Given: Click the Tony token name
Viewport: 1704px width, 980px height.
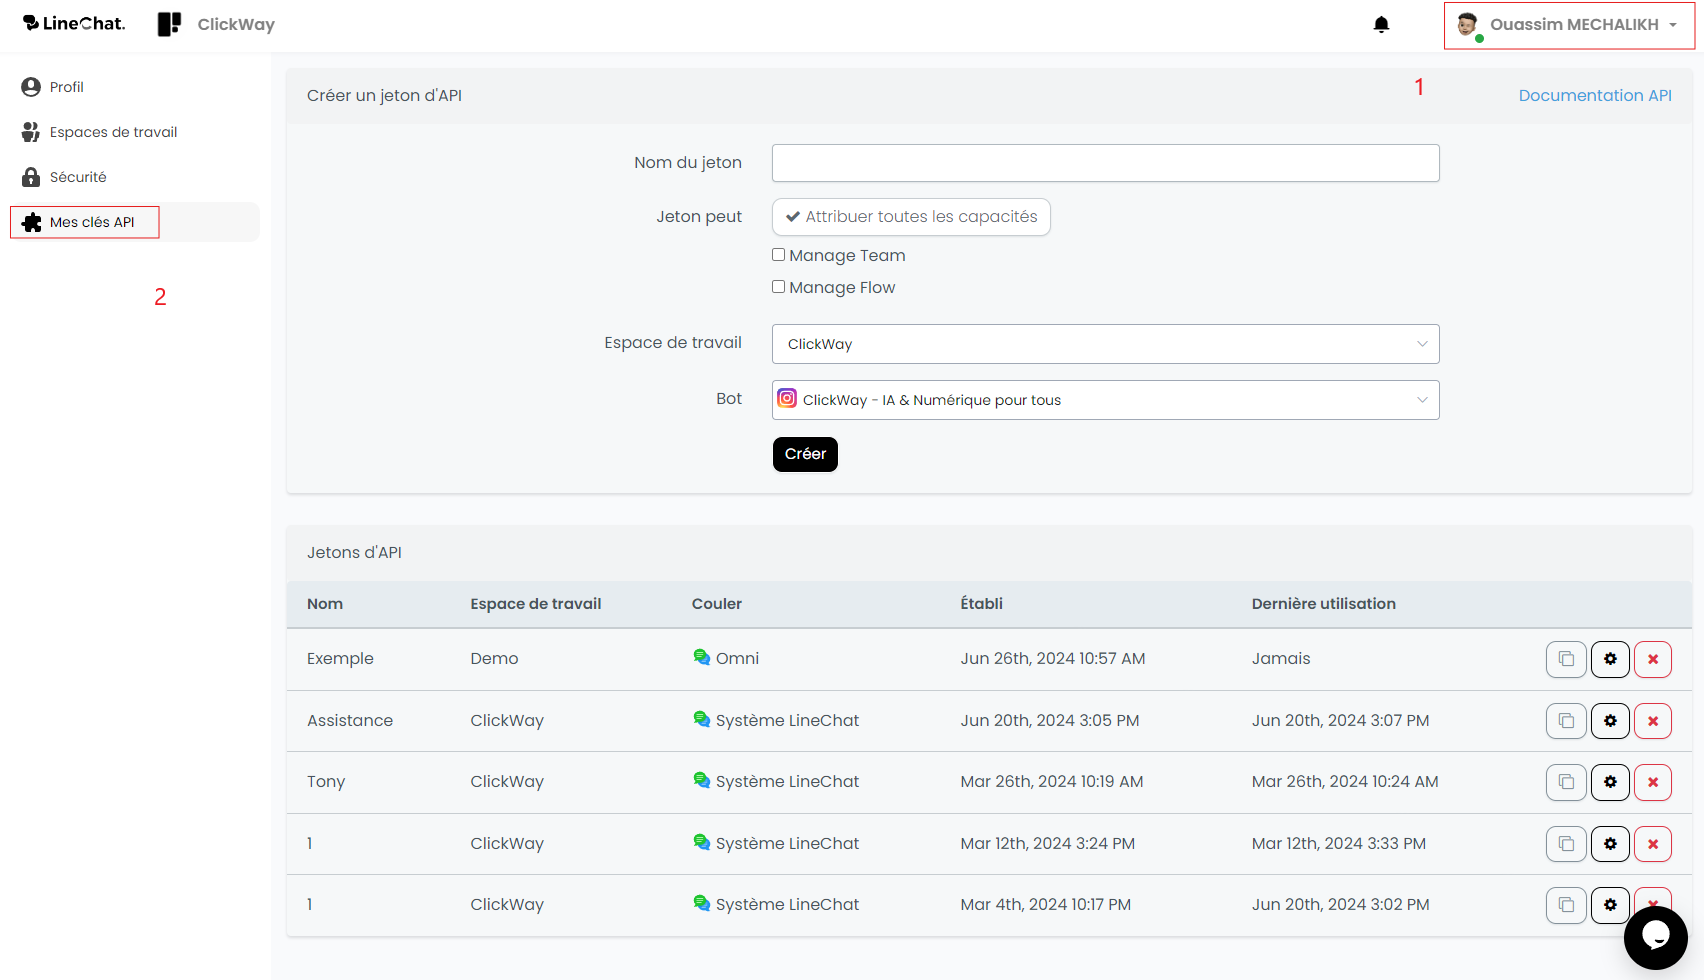Looking at the screenshot, I should (326, 782).
